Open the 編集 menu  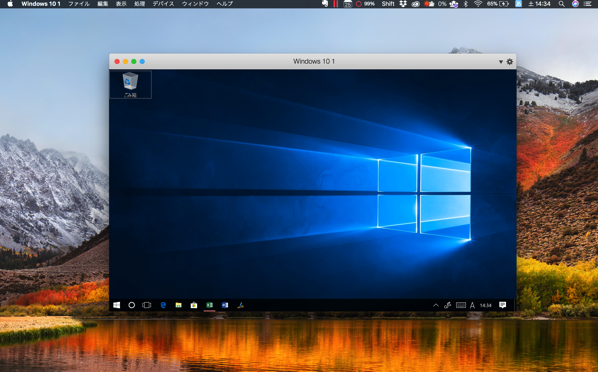[103, 4]
